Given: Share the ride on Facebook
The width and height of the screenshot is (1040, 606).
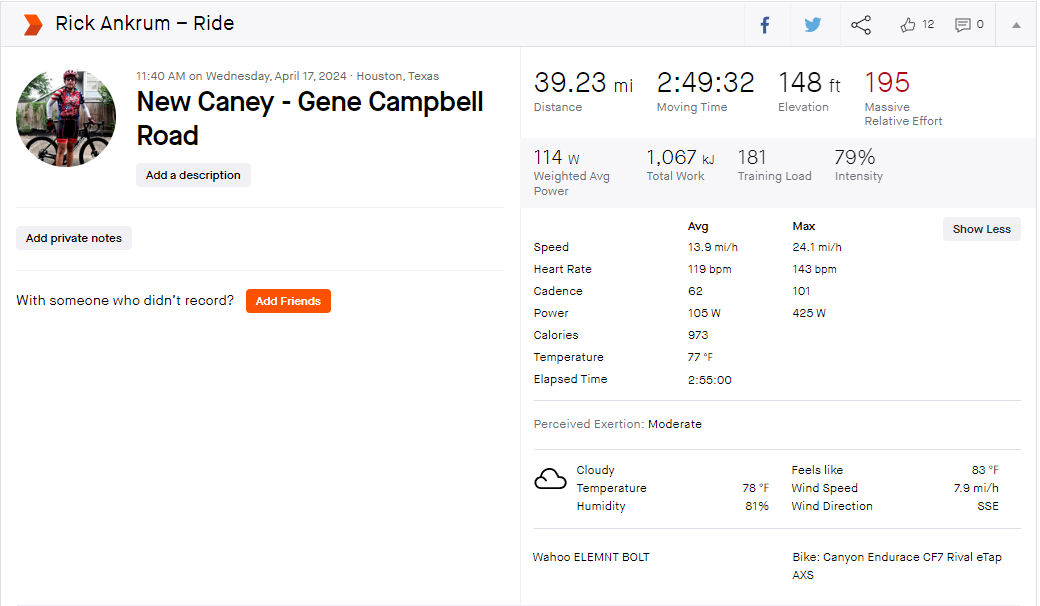Looking at the screenshot, I should tap(765, 25).
